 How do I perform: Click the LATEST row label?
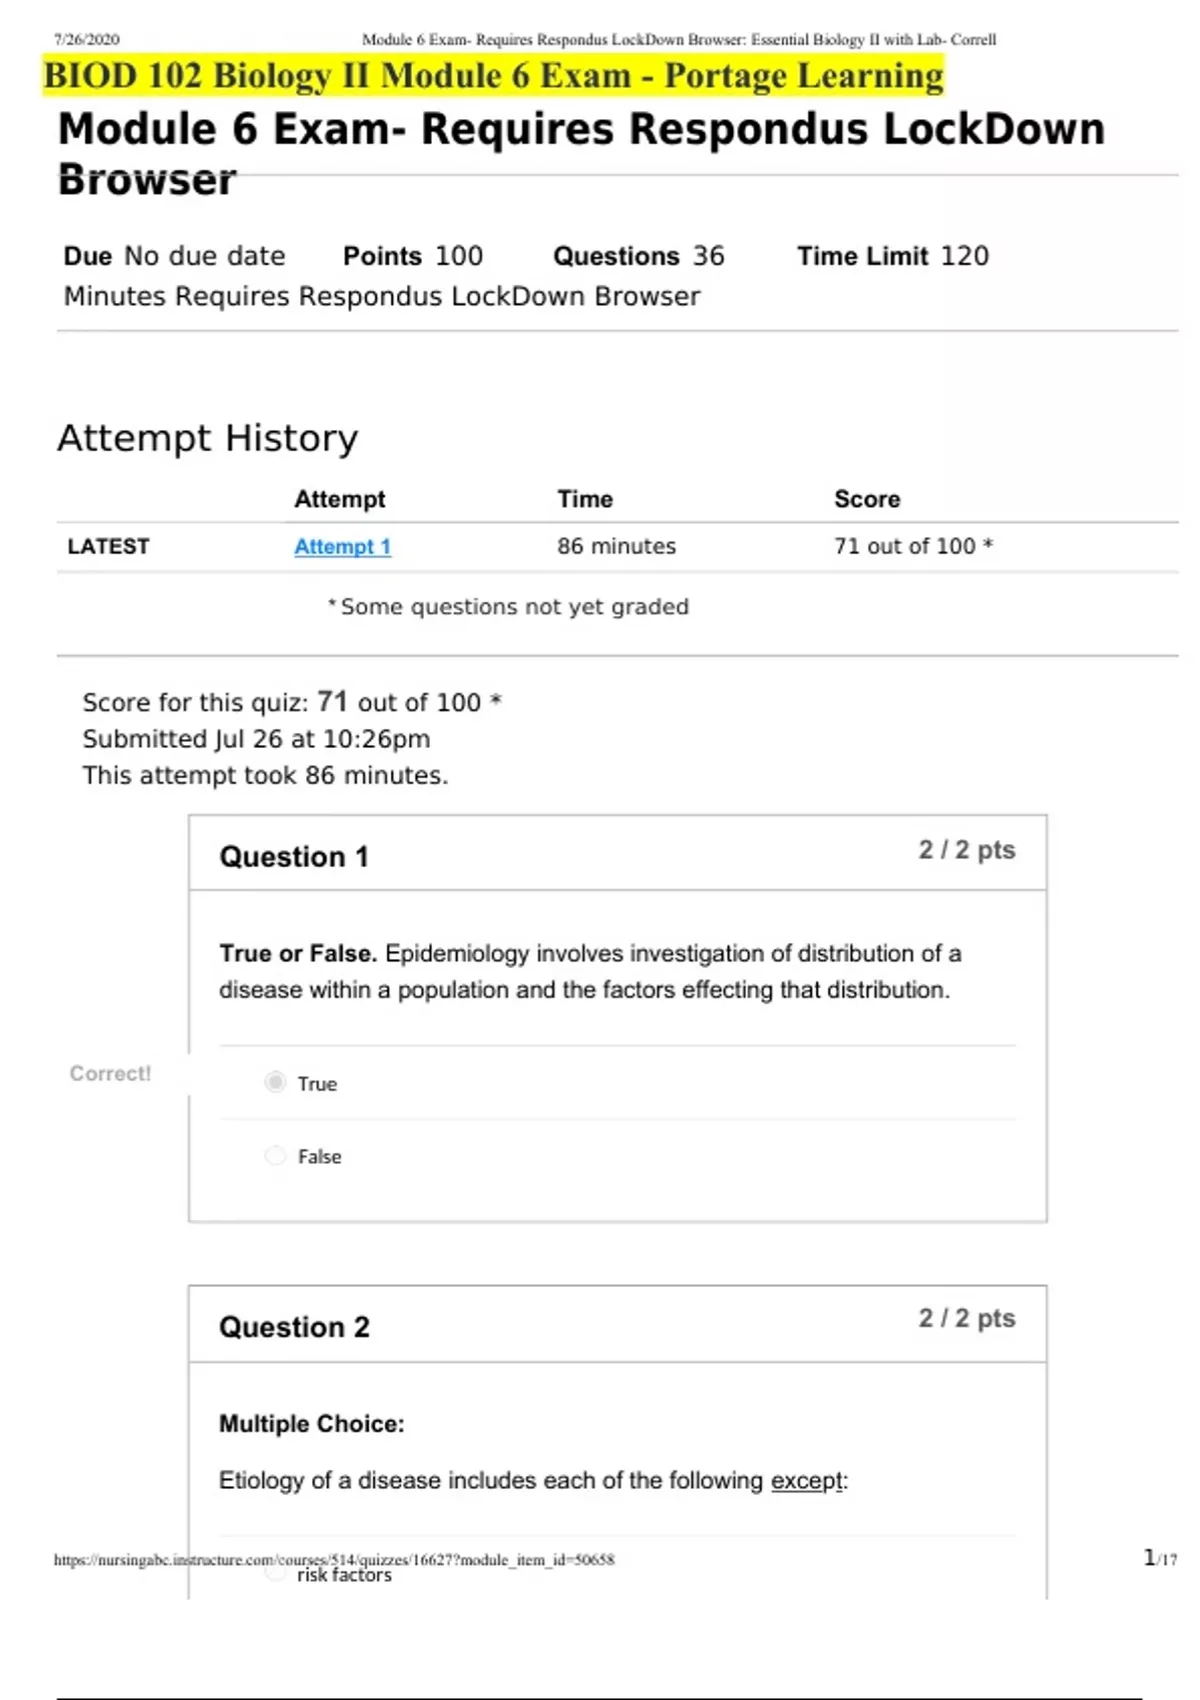click(108, 546)
